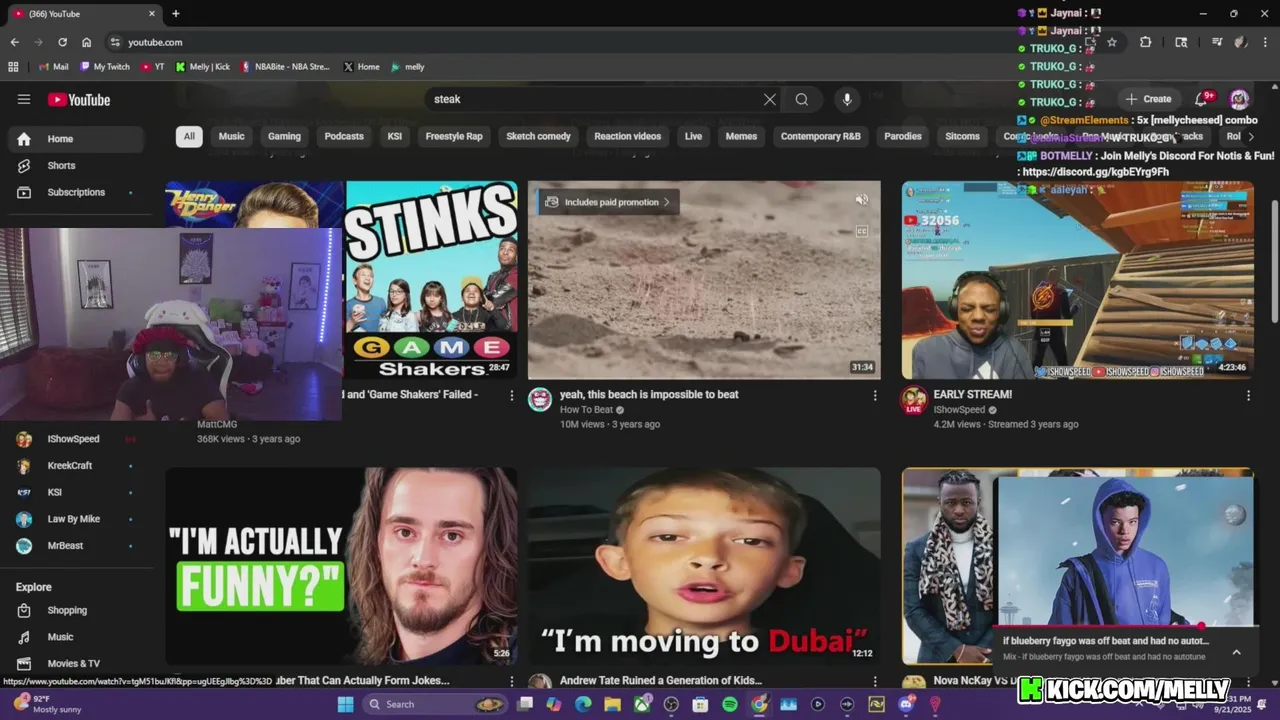
Task: Select the Contemporary R&B chip
Action: pos(820,136)
